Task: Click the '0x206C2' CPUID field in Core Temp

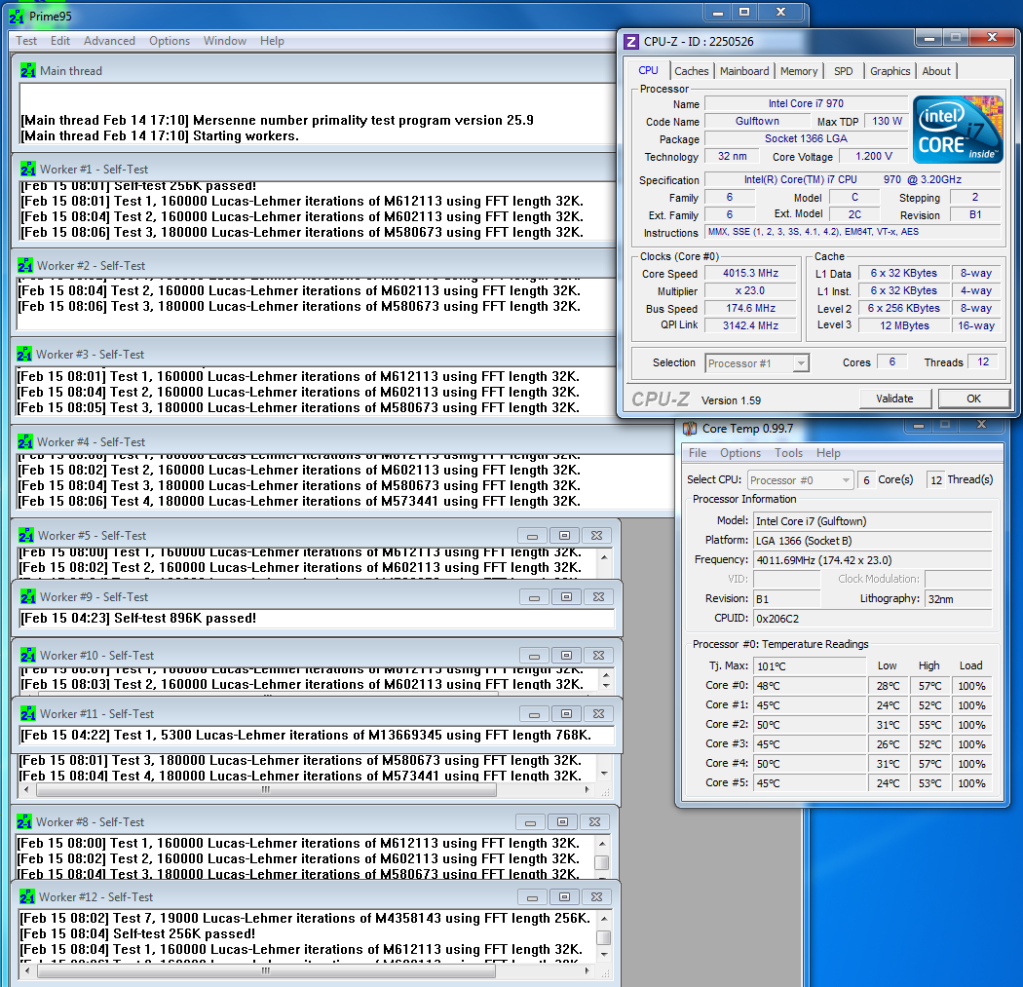Action: coord(872,618)
